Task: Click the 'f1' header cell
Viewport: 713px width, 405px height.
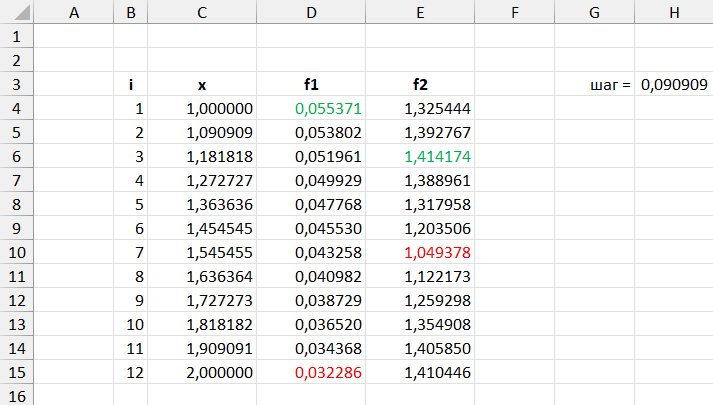Action: (x=311, y=84)
